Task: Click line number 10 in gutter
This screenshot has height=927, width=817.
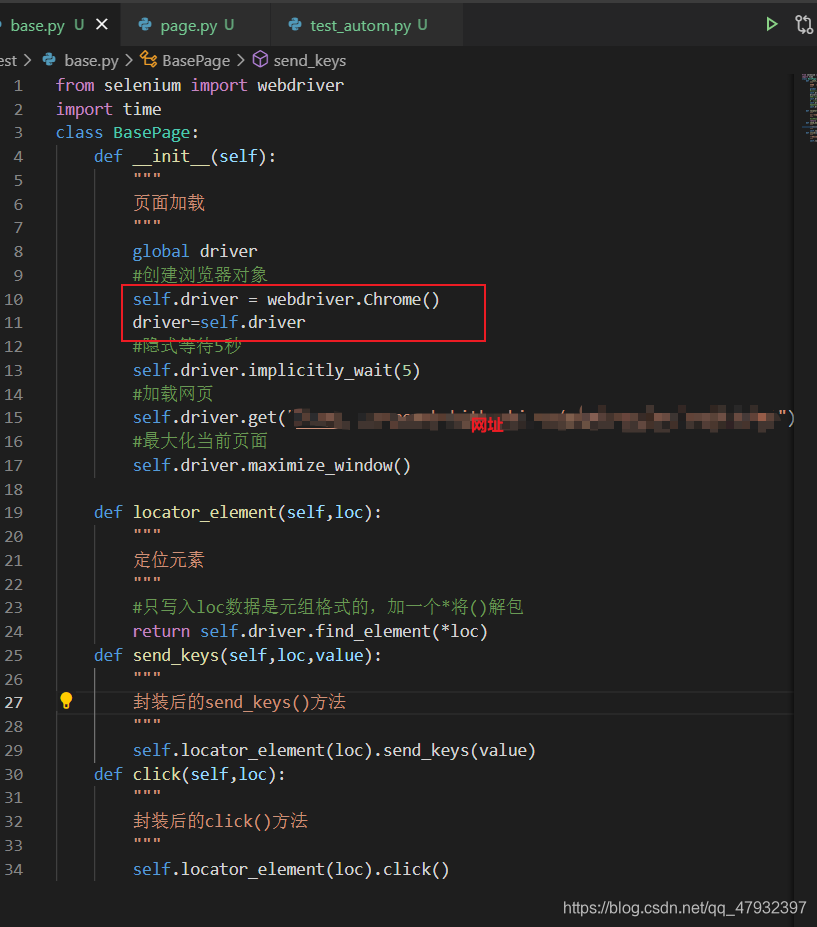Action: coord(14,299)
